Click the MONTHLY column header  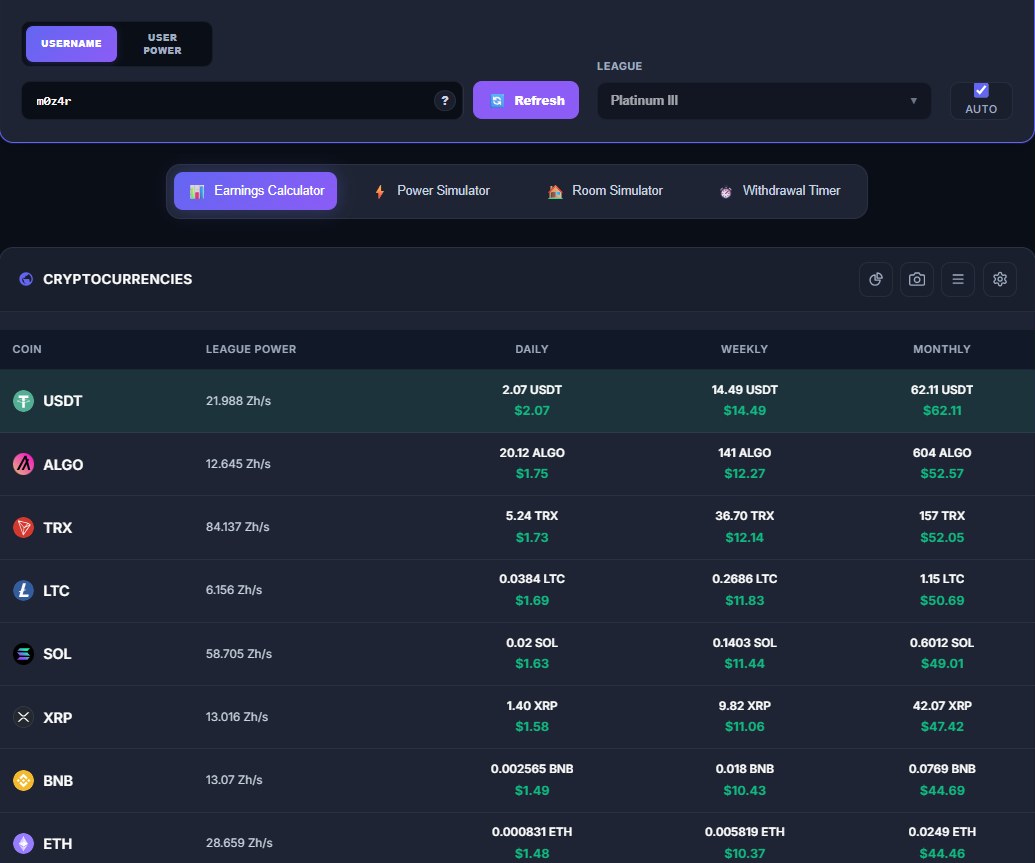click(942, 349)
